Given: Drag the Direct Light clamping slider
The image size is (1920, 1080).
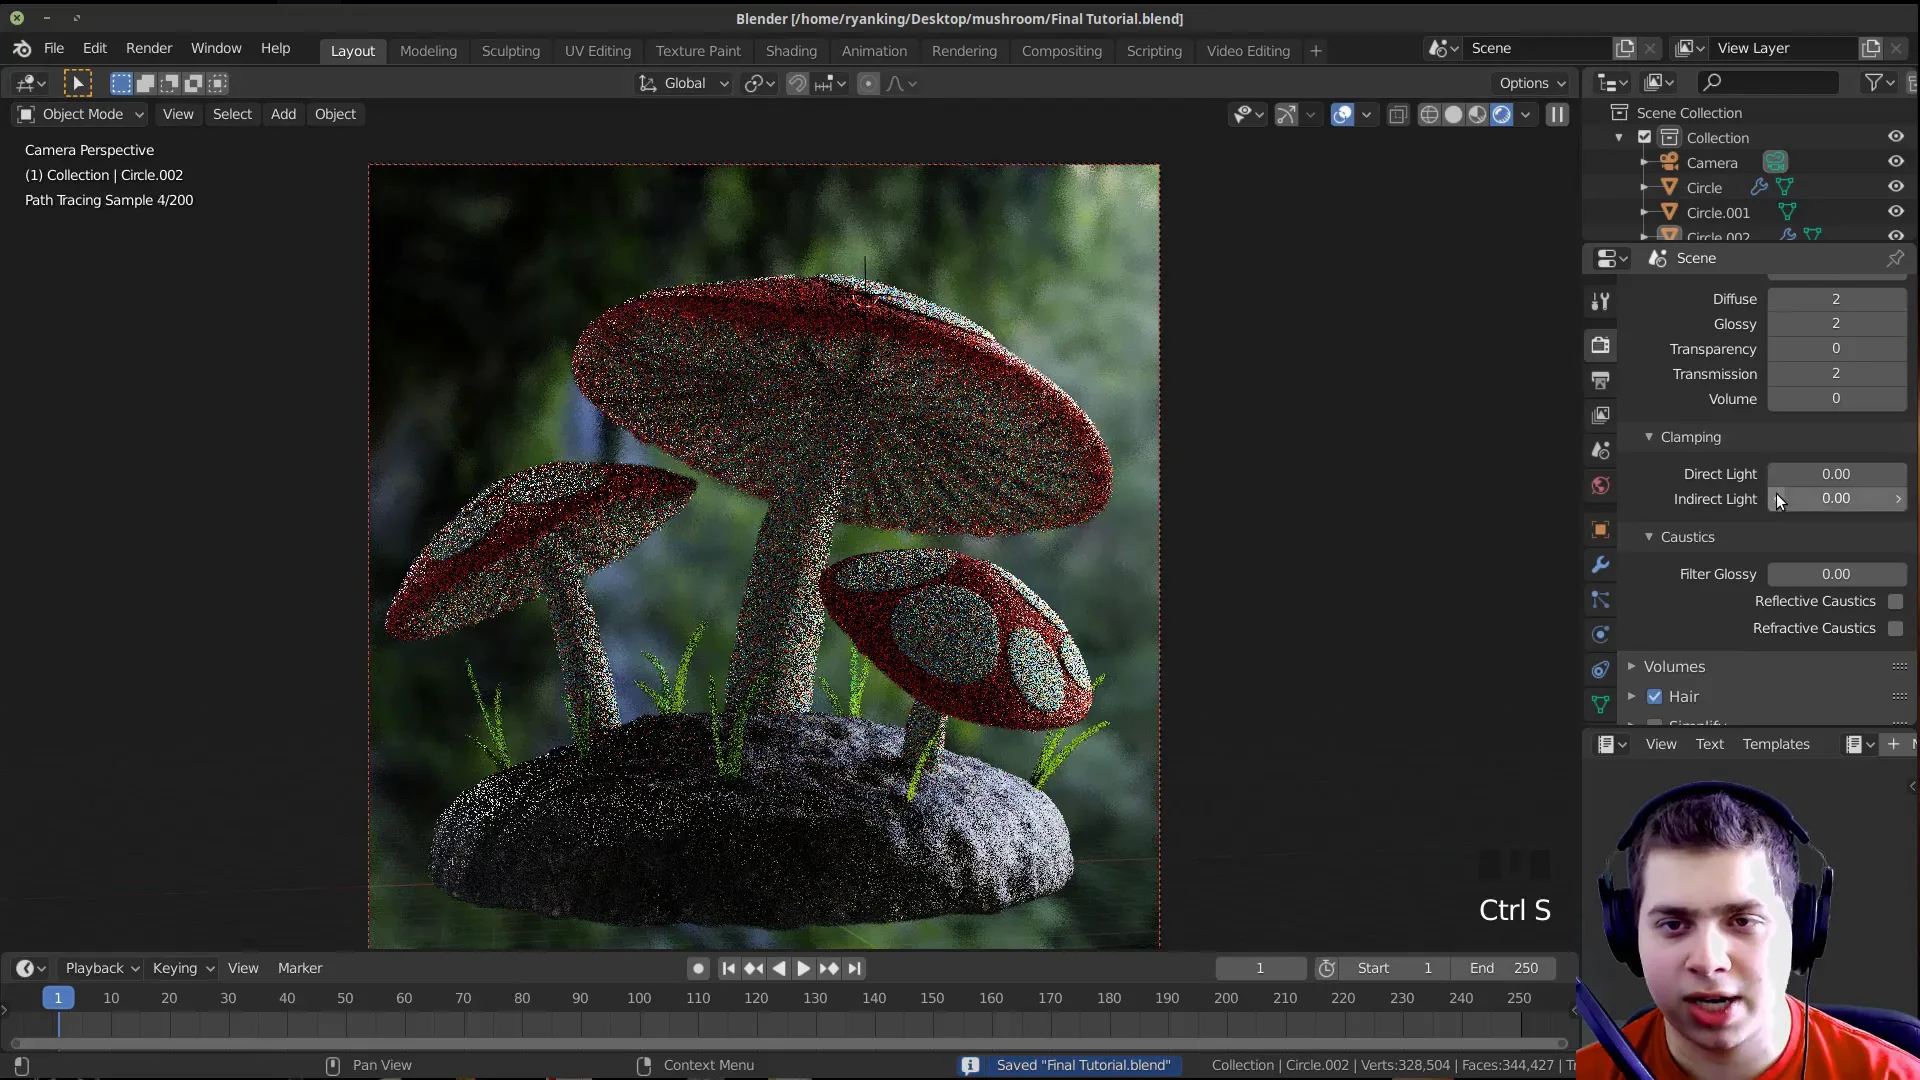Looking at the screenshot, I should [1836, 472].
